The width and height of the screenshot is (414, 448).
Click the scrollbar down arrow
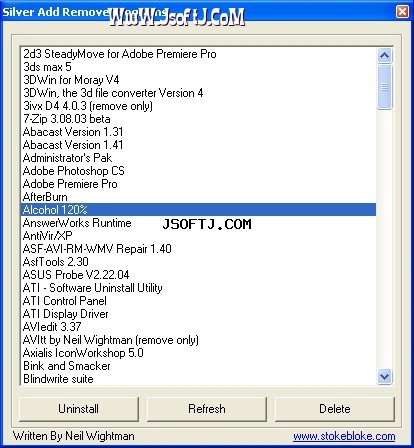coord(385,377)
